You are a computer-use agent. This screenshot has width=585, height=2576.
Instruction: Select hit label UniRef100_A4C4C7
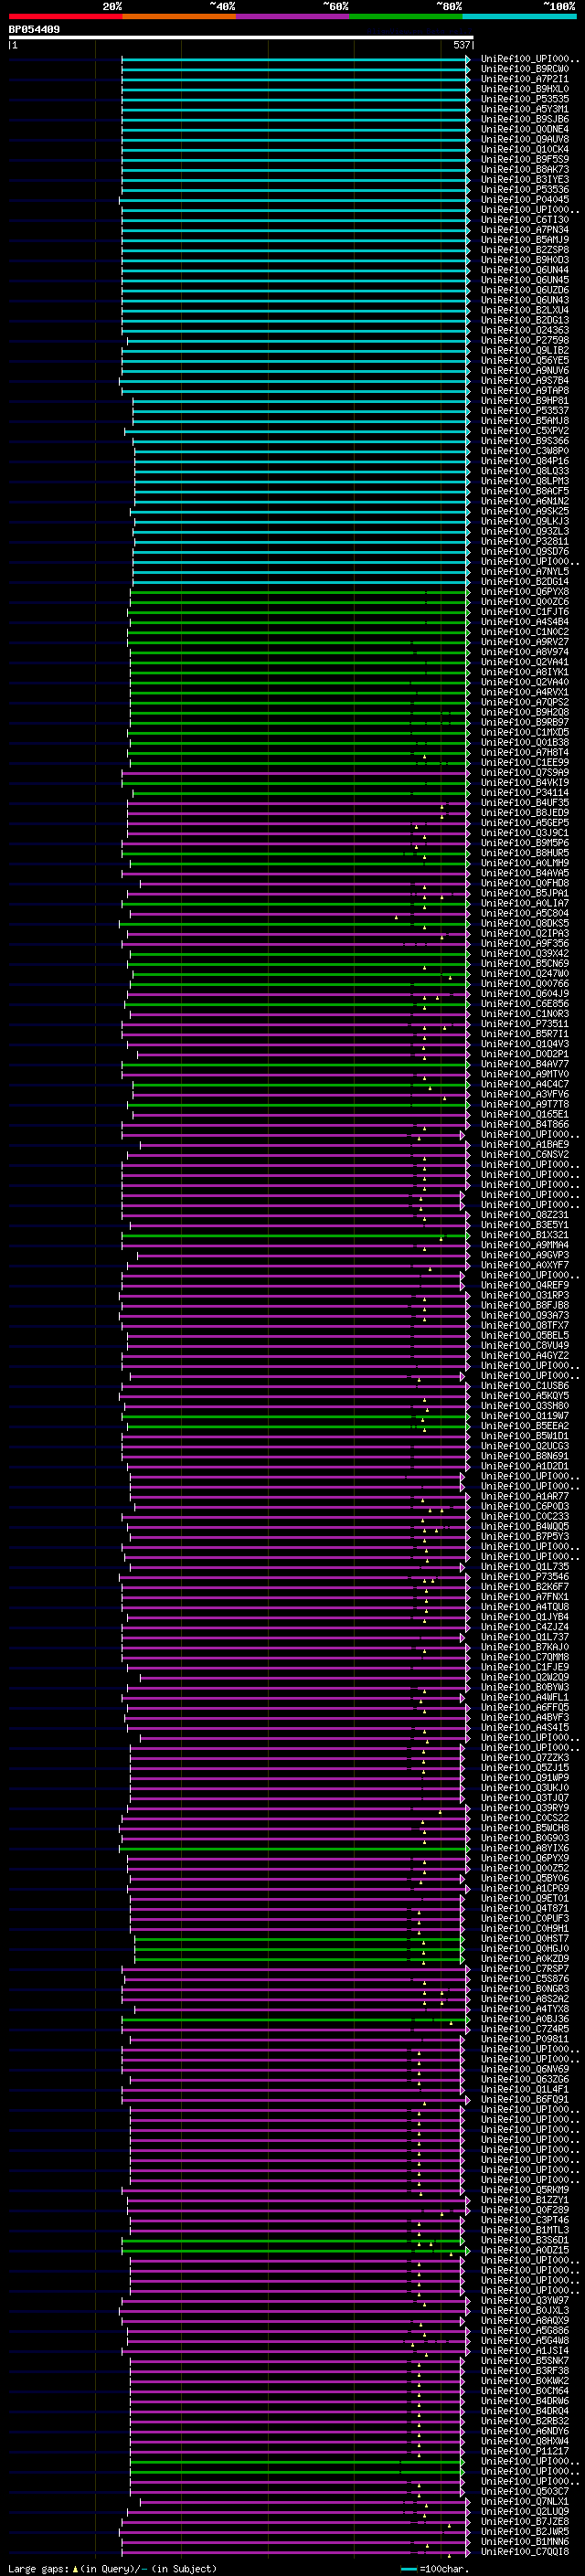524,1084
